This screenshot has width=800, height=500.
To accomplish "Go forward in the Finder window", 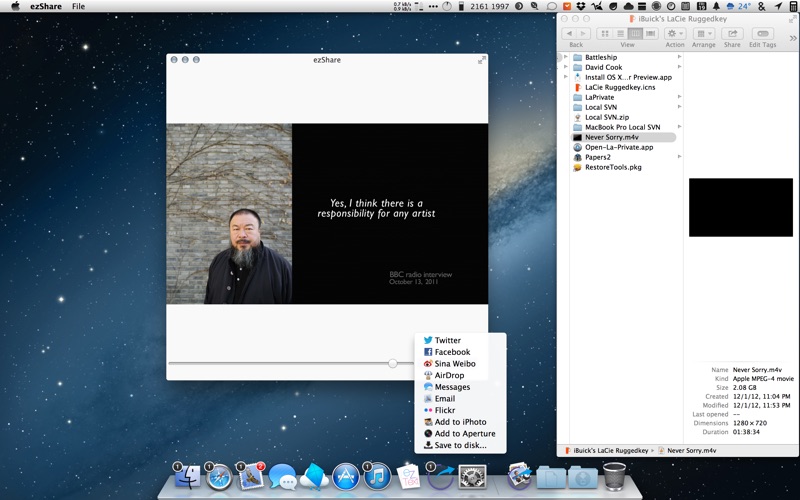I will (x=583, y=34).
